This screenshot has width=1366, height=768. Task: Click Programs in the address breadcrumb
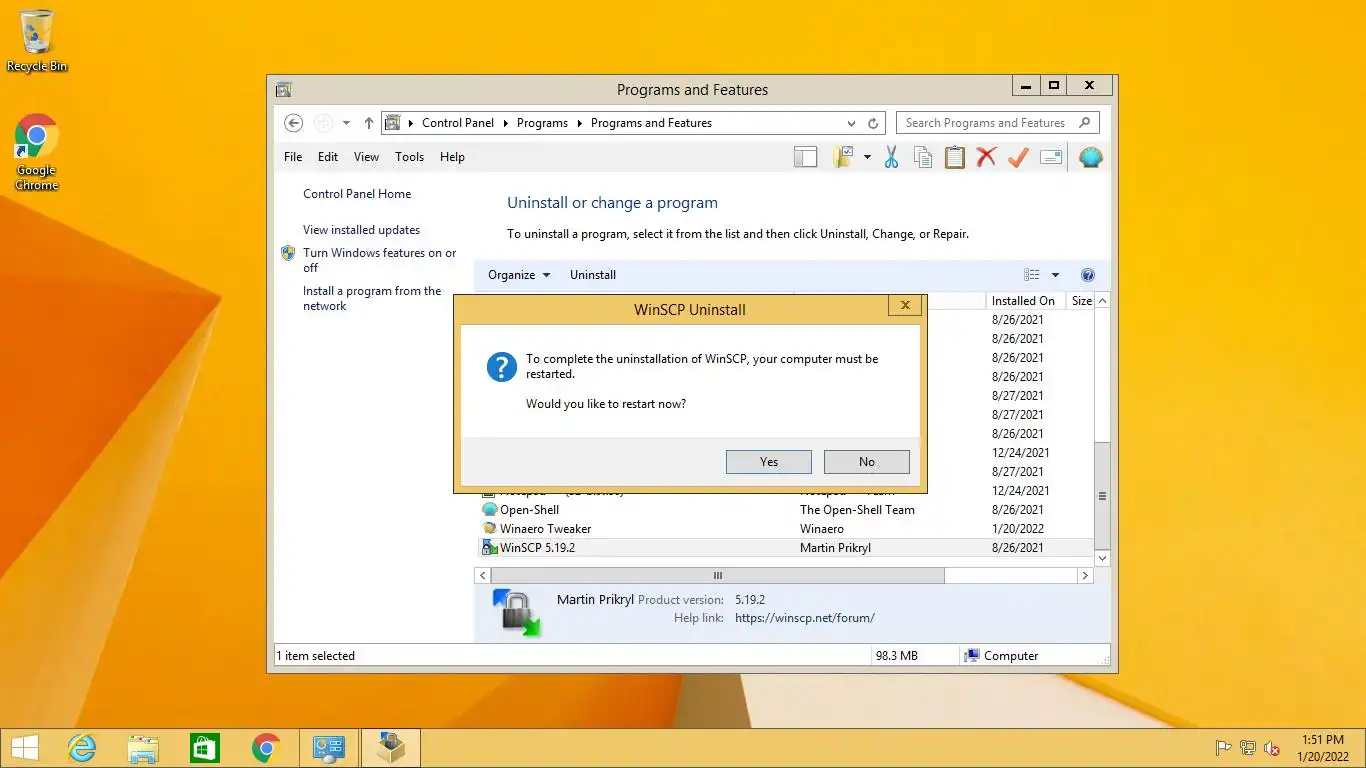(542, 123)
